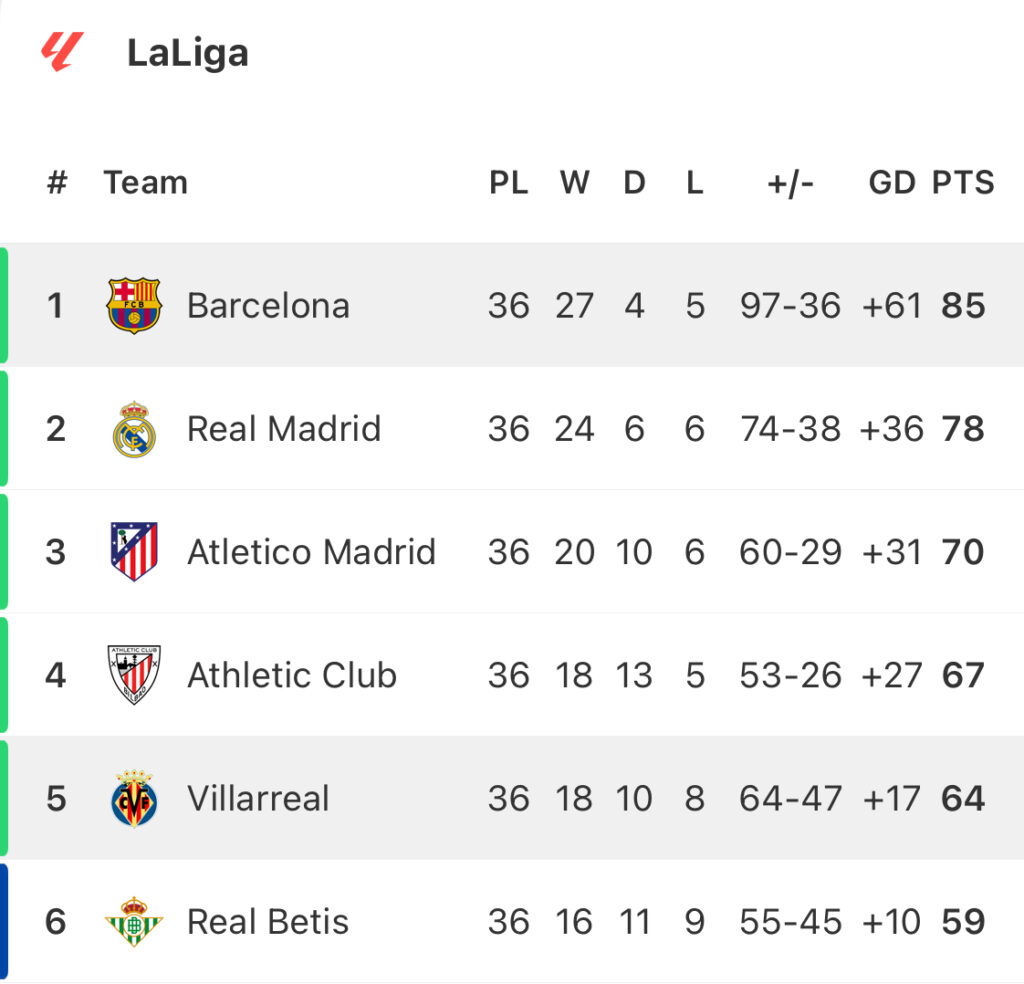Sort table by the PTS column header
This screenshot has width=1024, height=984.
(x=963, y=182)
